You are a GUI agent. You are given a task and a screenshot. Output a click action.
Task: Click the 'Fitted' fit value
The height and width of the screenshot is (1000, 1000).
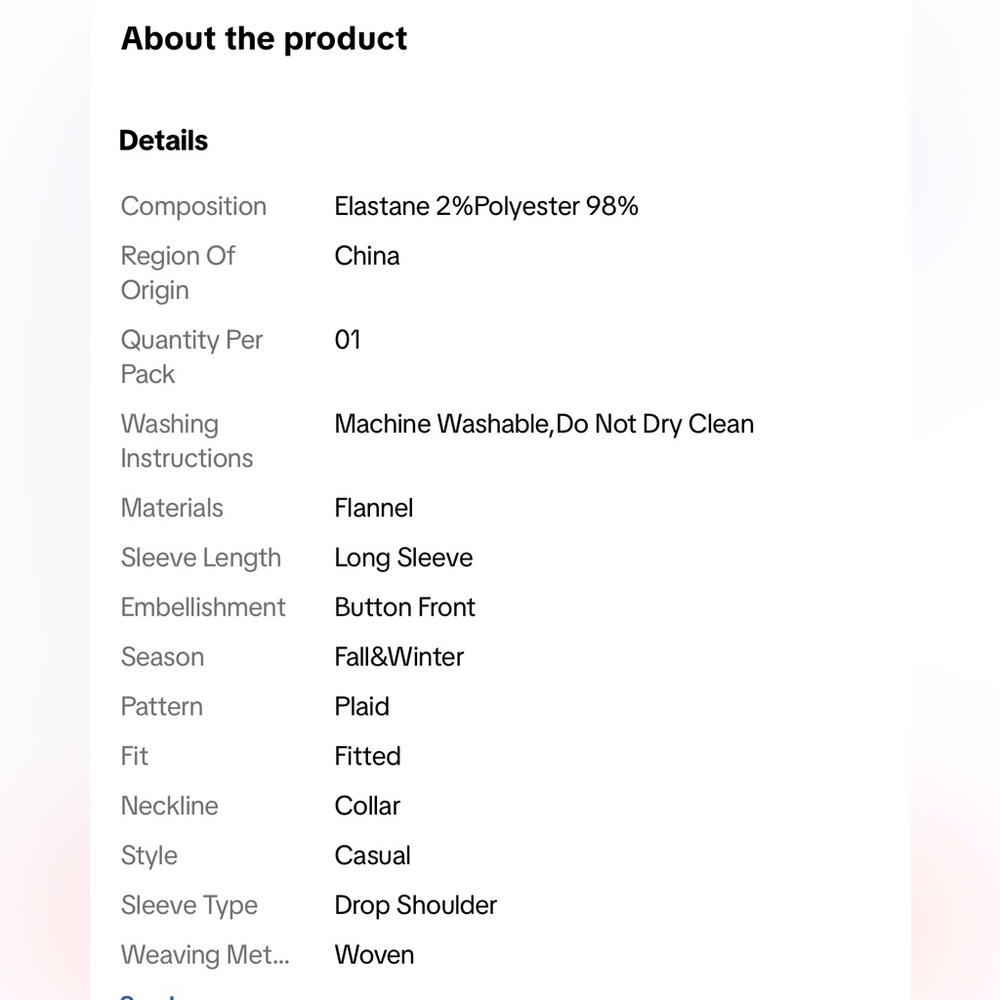pos(367,756)
